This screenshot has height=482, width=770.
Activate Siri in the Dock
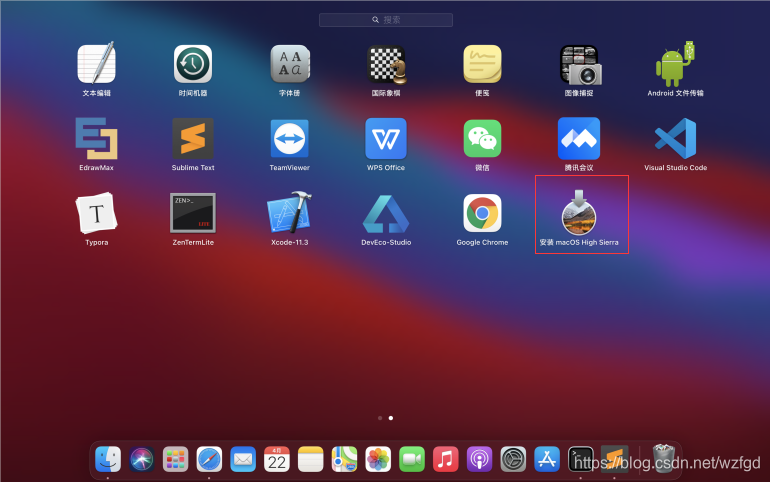point(142,459)
